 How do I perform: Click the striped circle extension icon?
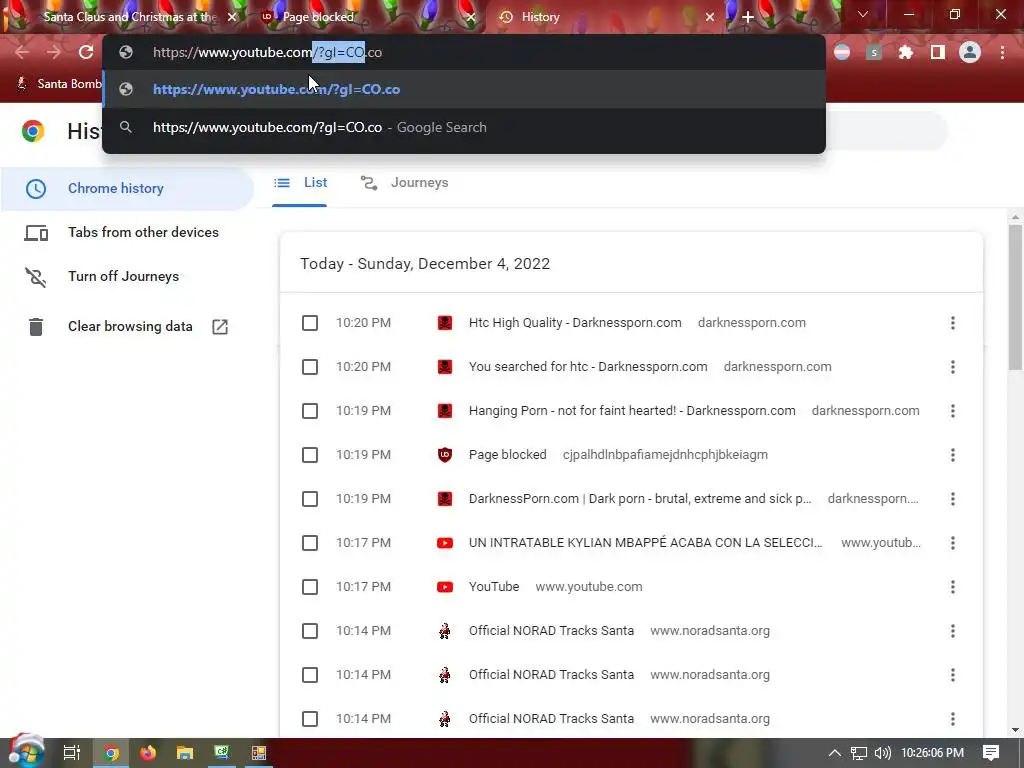point(842,52)
